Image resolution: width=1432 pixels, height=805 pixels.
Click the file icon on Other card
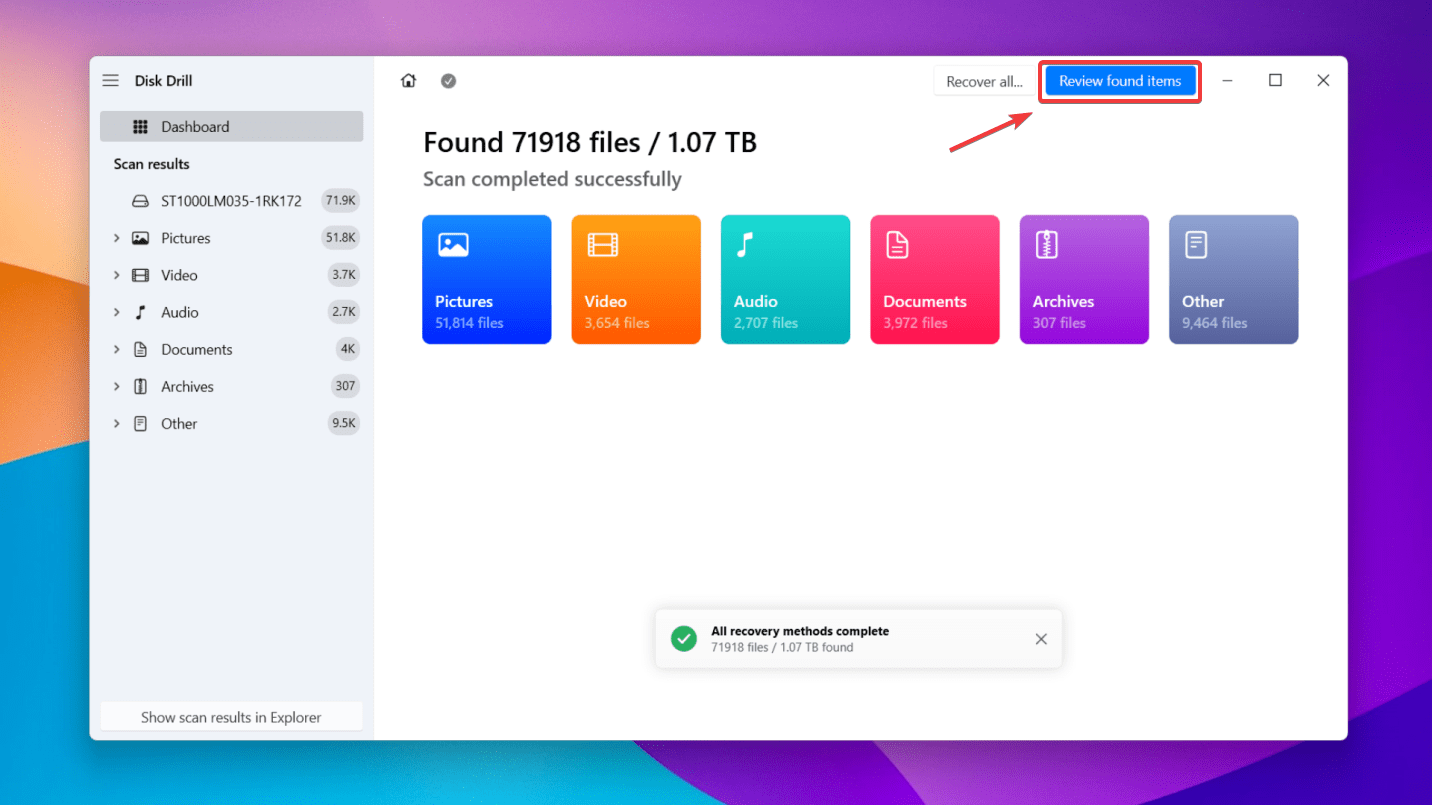point(1196,244)
